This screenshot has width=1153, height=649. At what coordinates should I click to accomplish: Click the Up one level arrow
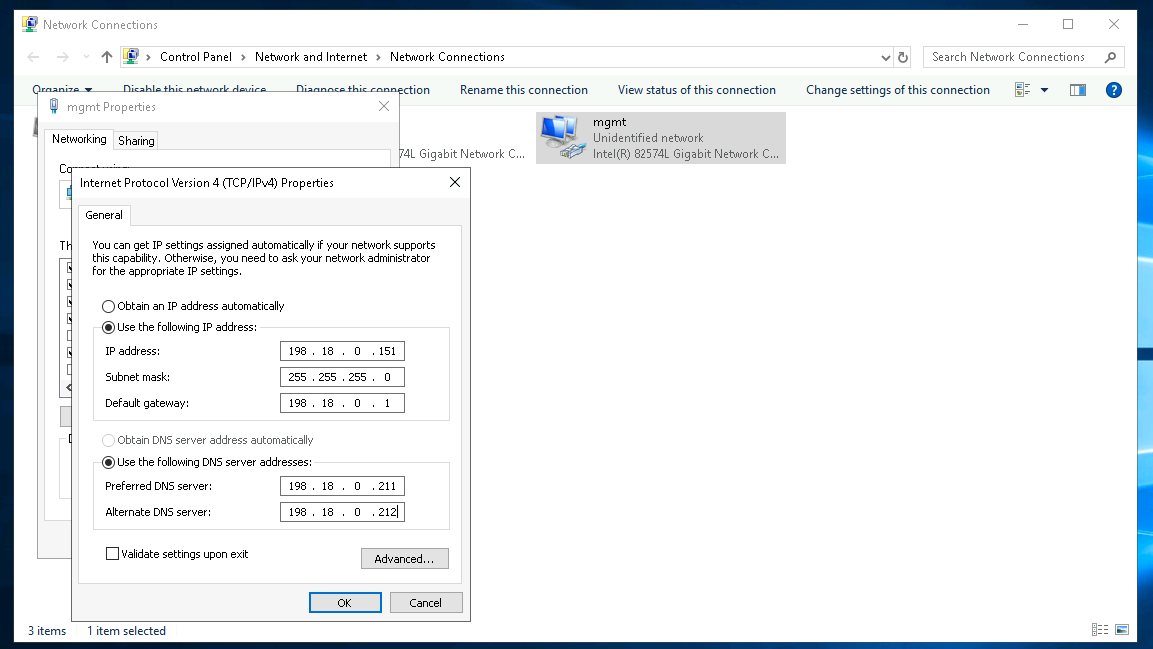107,57
